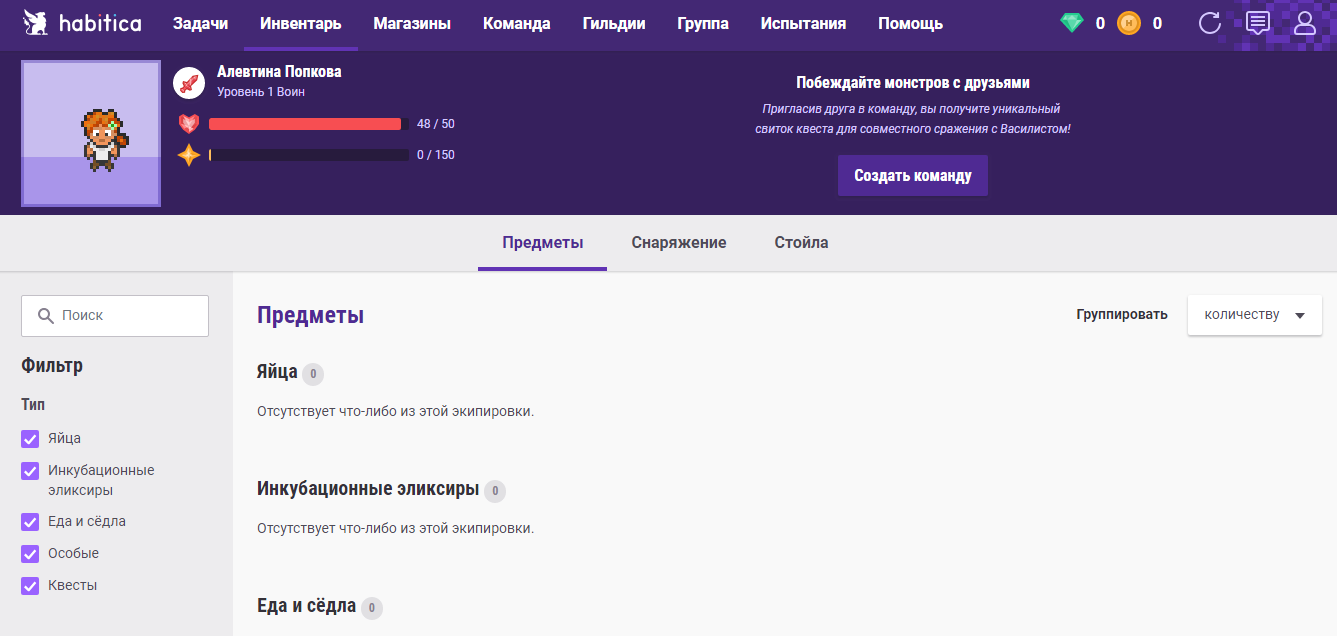Click the Яйца count badge 0
Image resolution: width=1337 pixels, height=636 pixels.
point(313,374)
